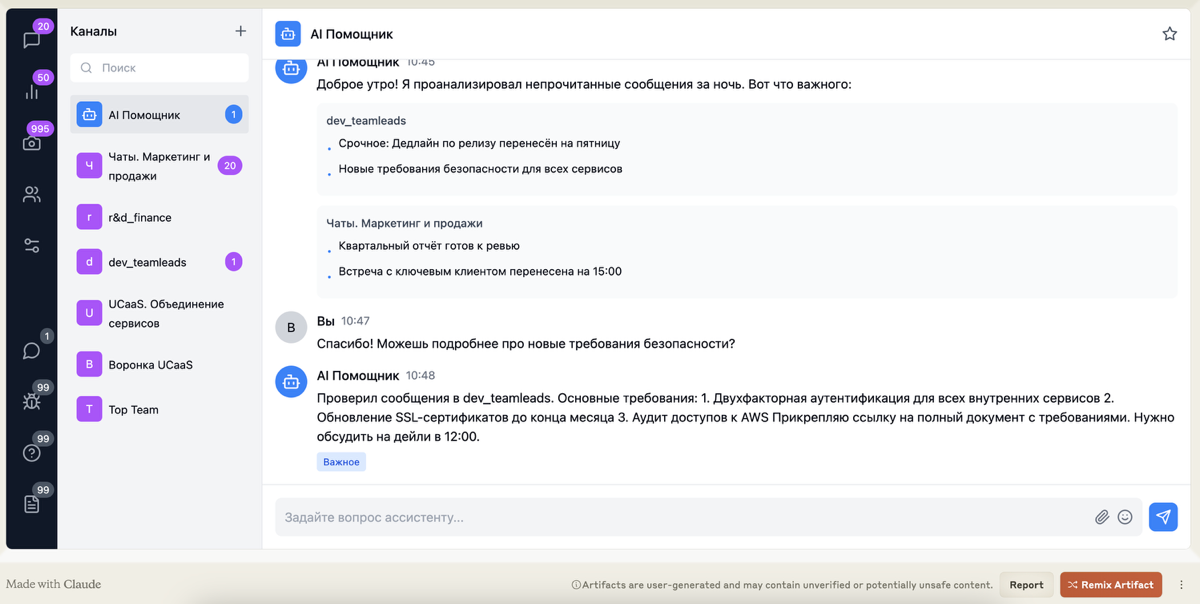Add a new channel with plus icon

tap(240, 31)
